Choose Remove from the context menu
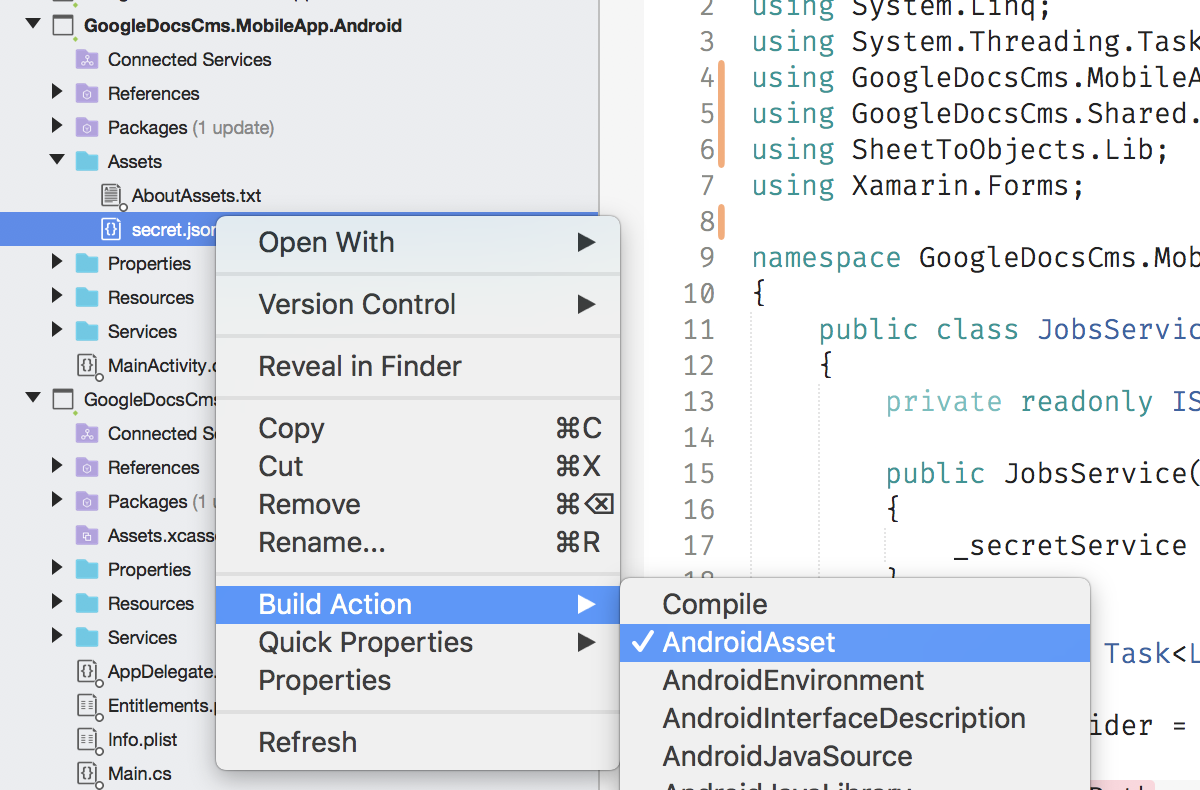The image size is (1200, 790). pyautogui.click(x=418, y=505)
